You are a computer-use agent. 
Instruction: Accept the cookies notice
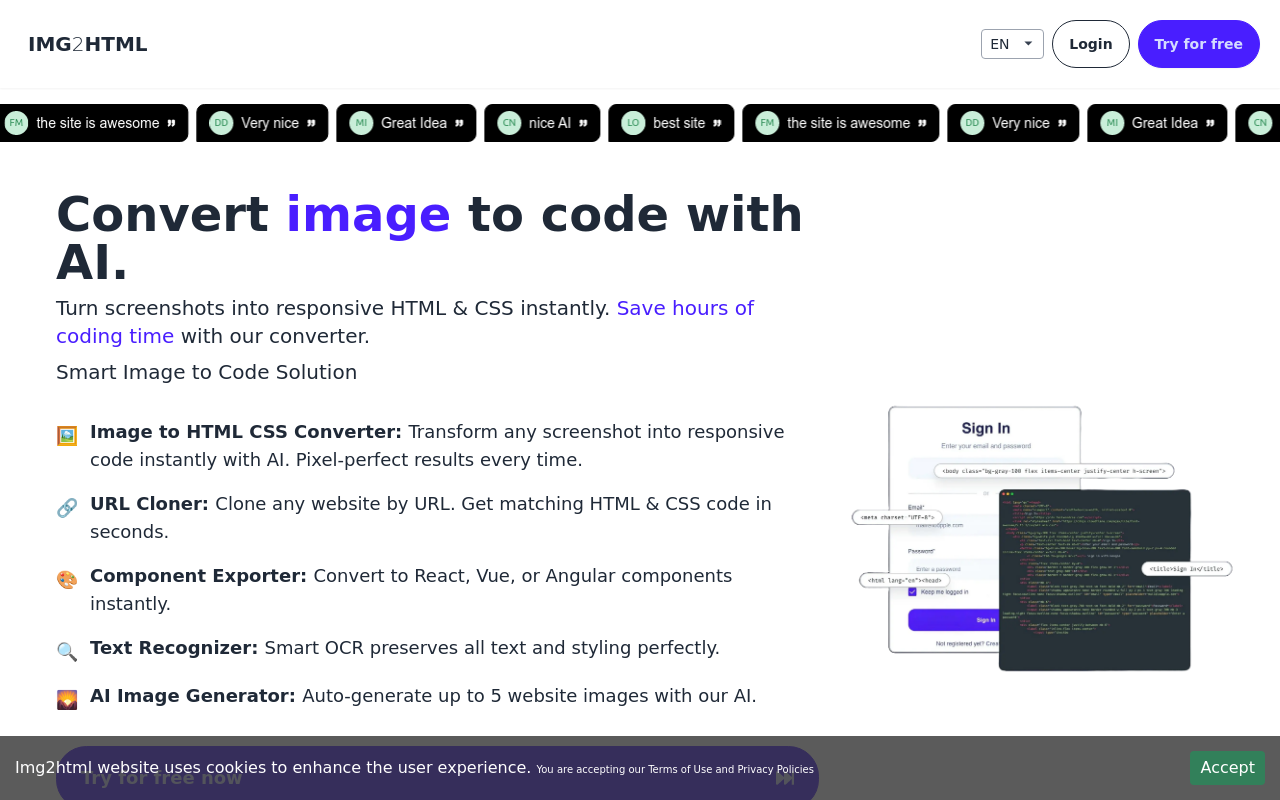1227,768
